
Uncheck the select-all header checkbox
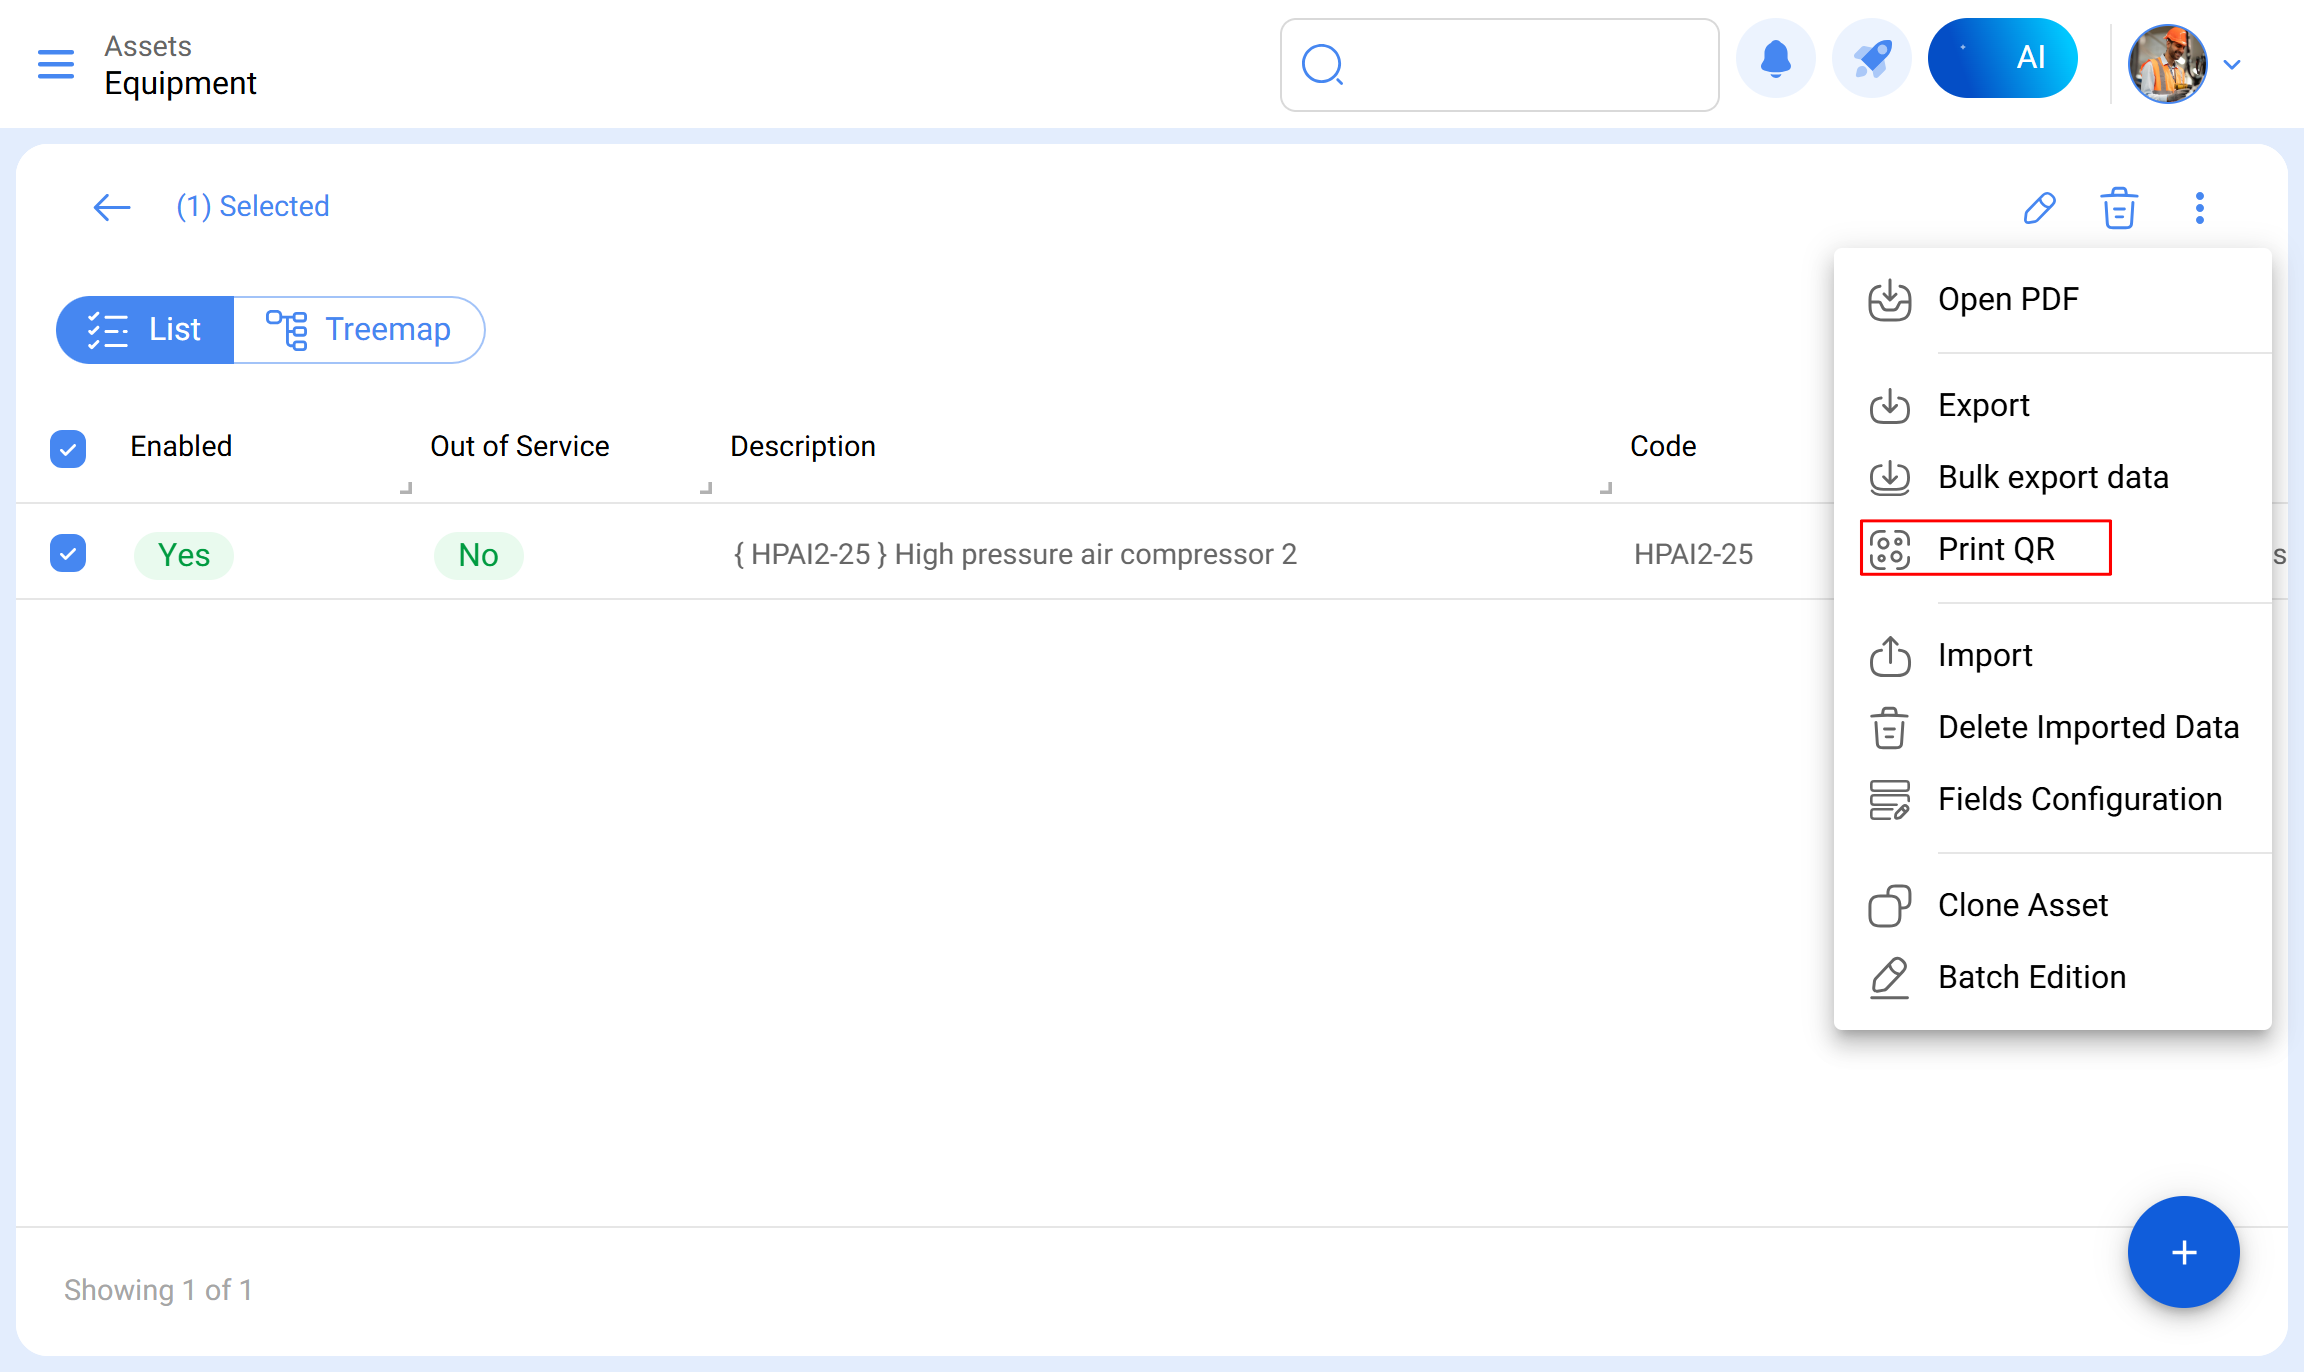(68, 448)
